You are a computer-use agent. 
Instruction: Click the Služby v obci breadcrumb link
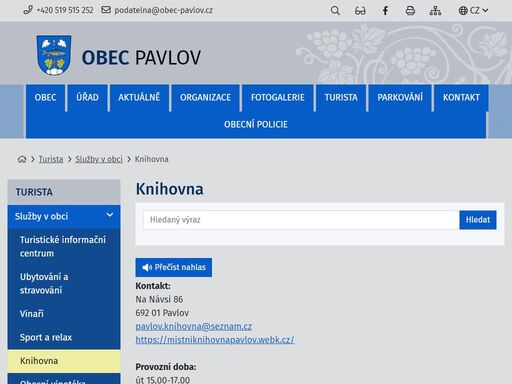pyautogui.click(x=99, y=159)
